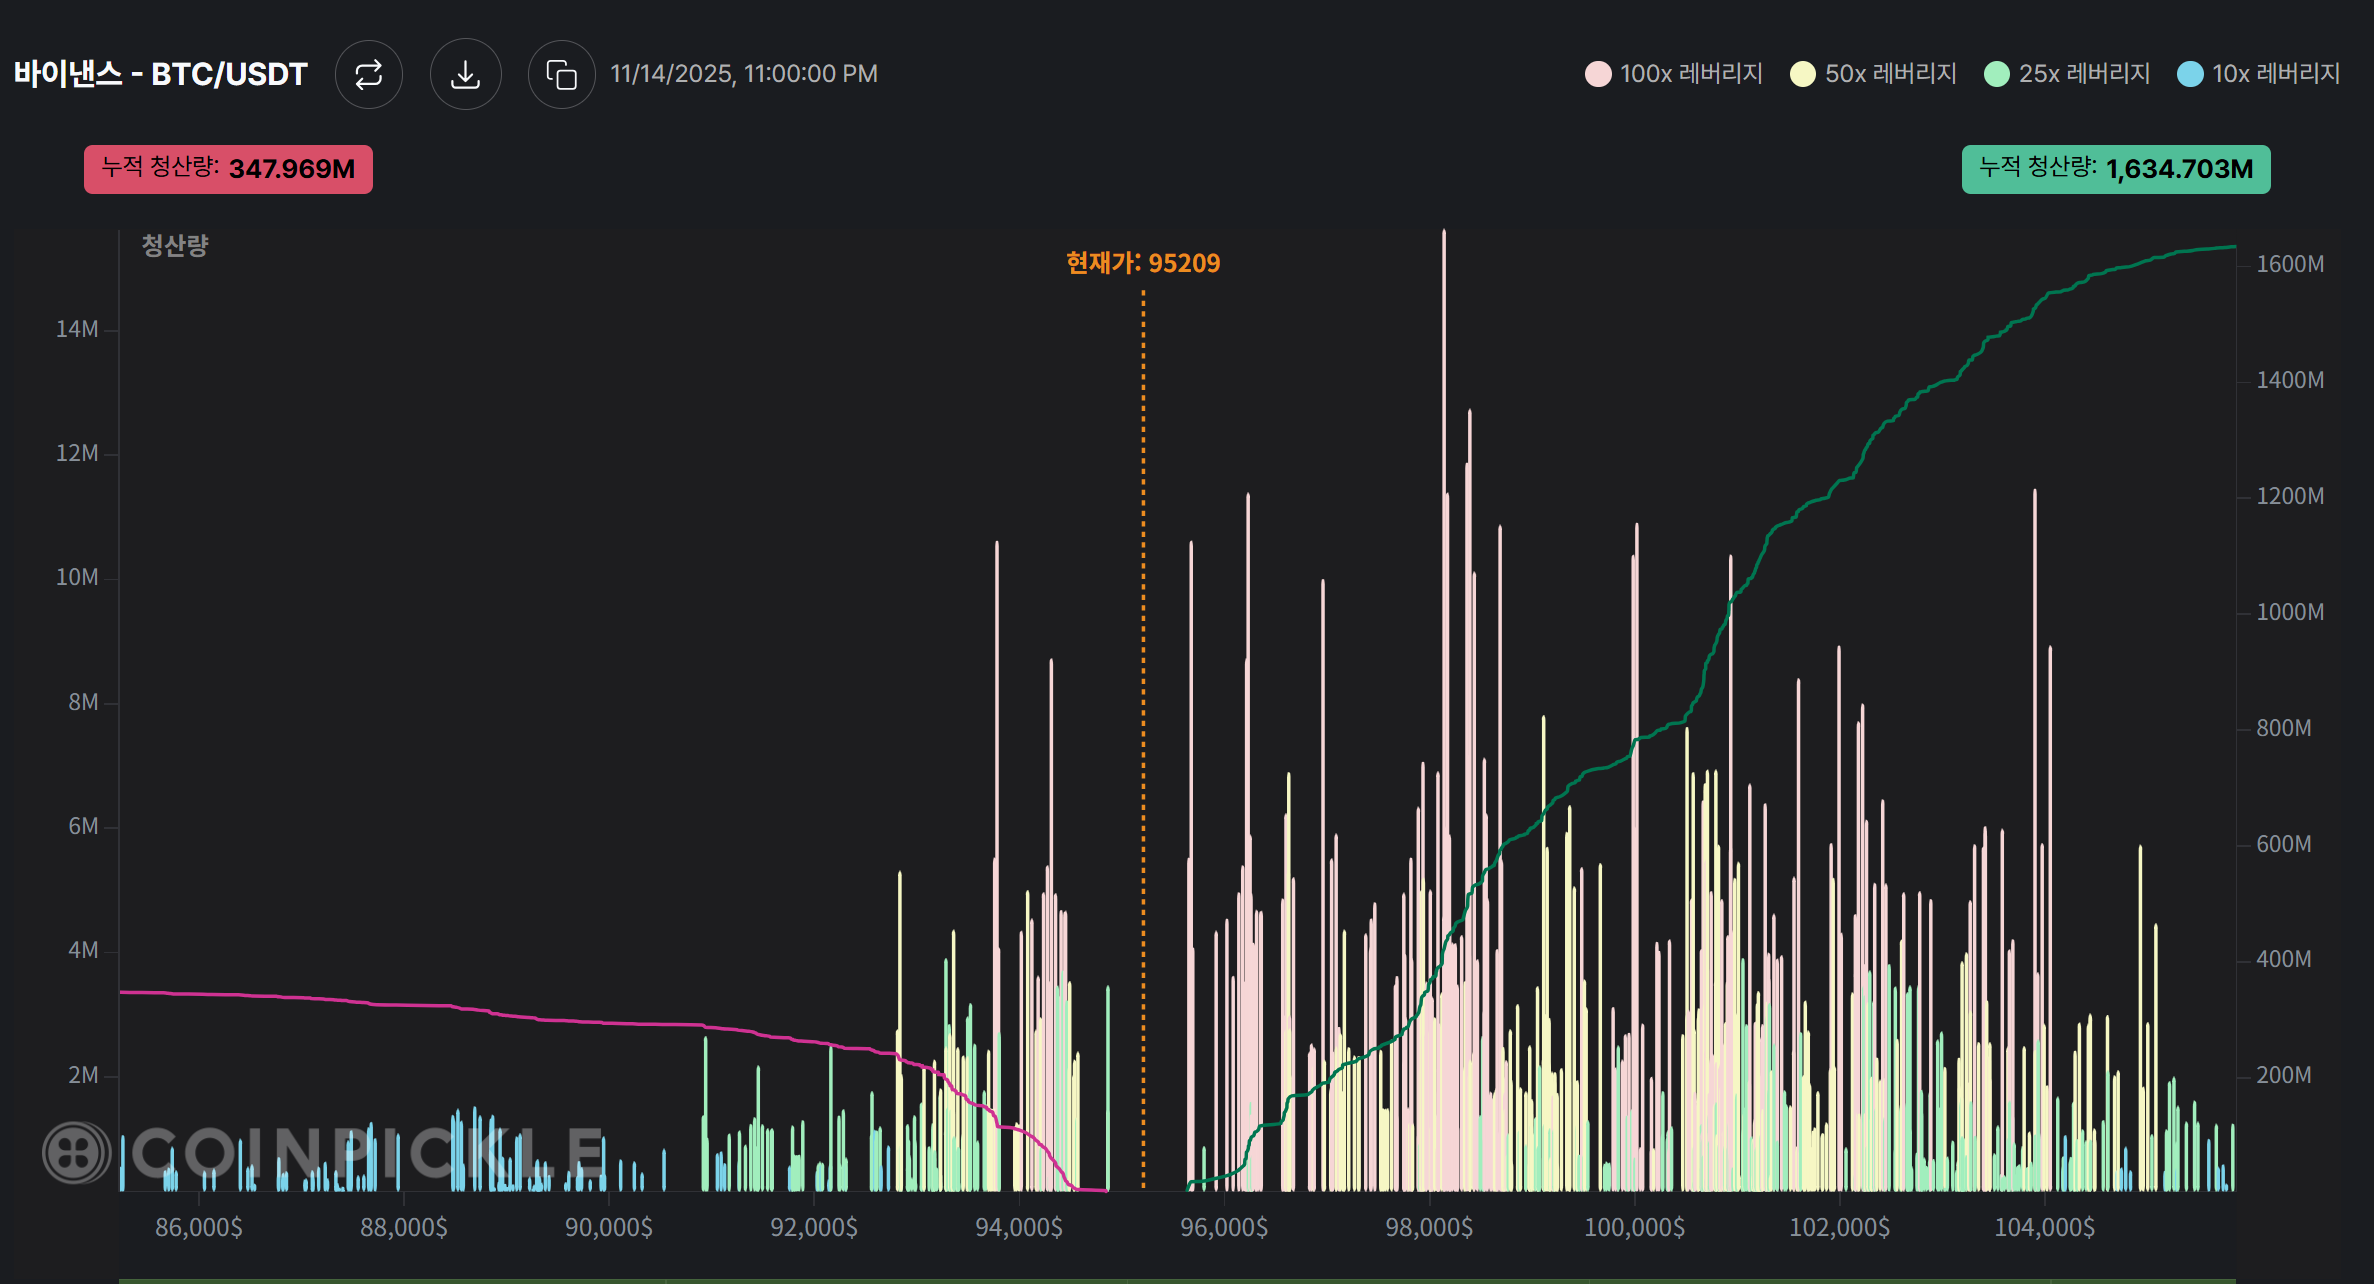
Task: Toggle the 50x leverage legend series
Action: tap(1889, 74)
